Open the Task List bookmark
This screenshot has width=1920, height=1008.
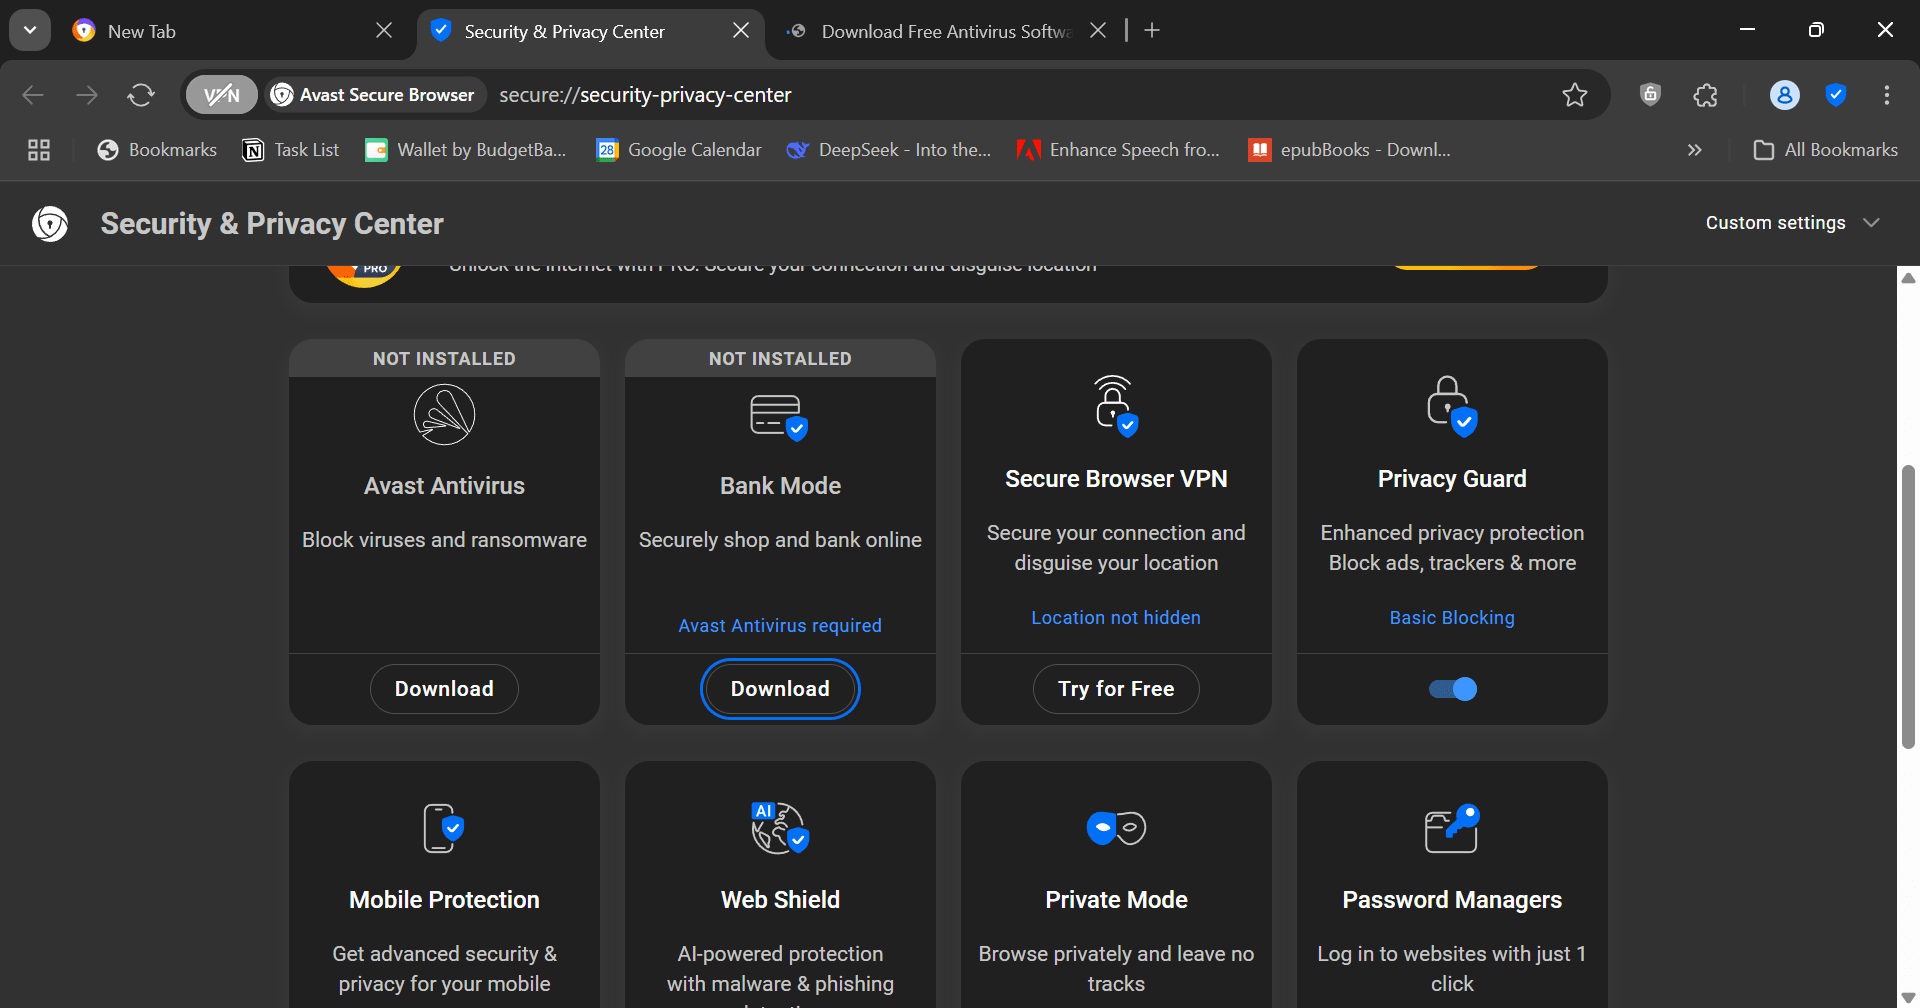pos(291,150)
